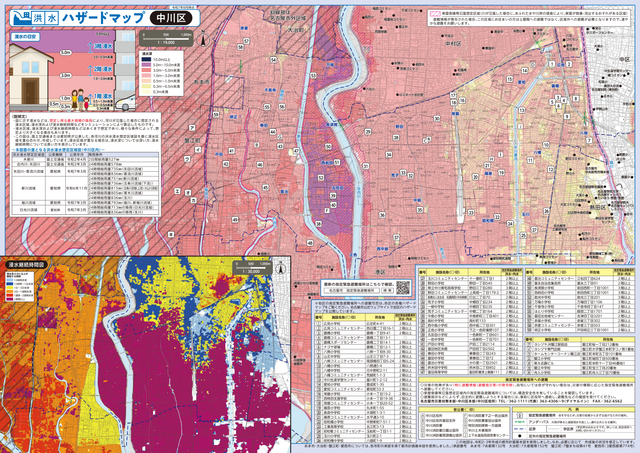Viewport: 640px width, 453px height.
Task: Click map marker number 49
Action: (x=235, y=220)
